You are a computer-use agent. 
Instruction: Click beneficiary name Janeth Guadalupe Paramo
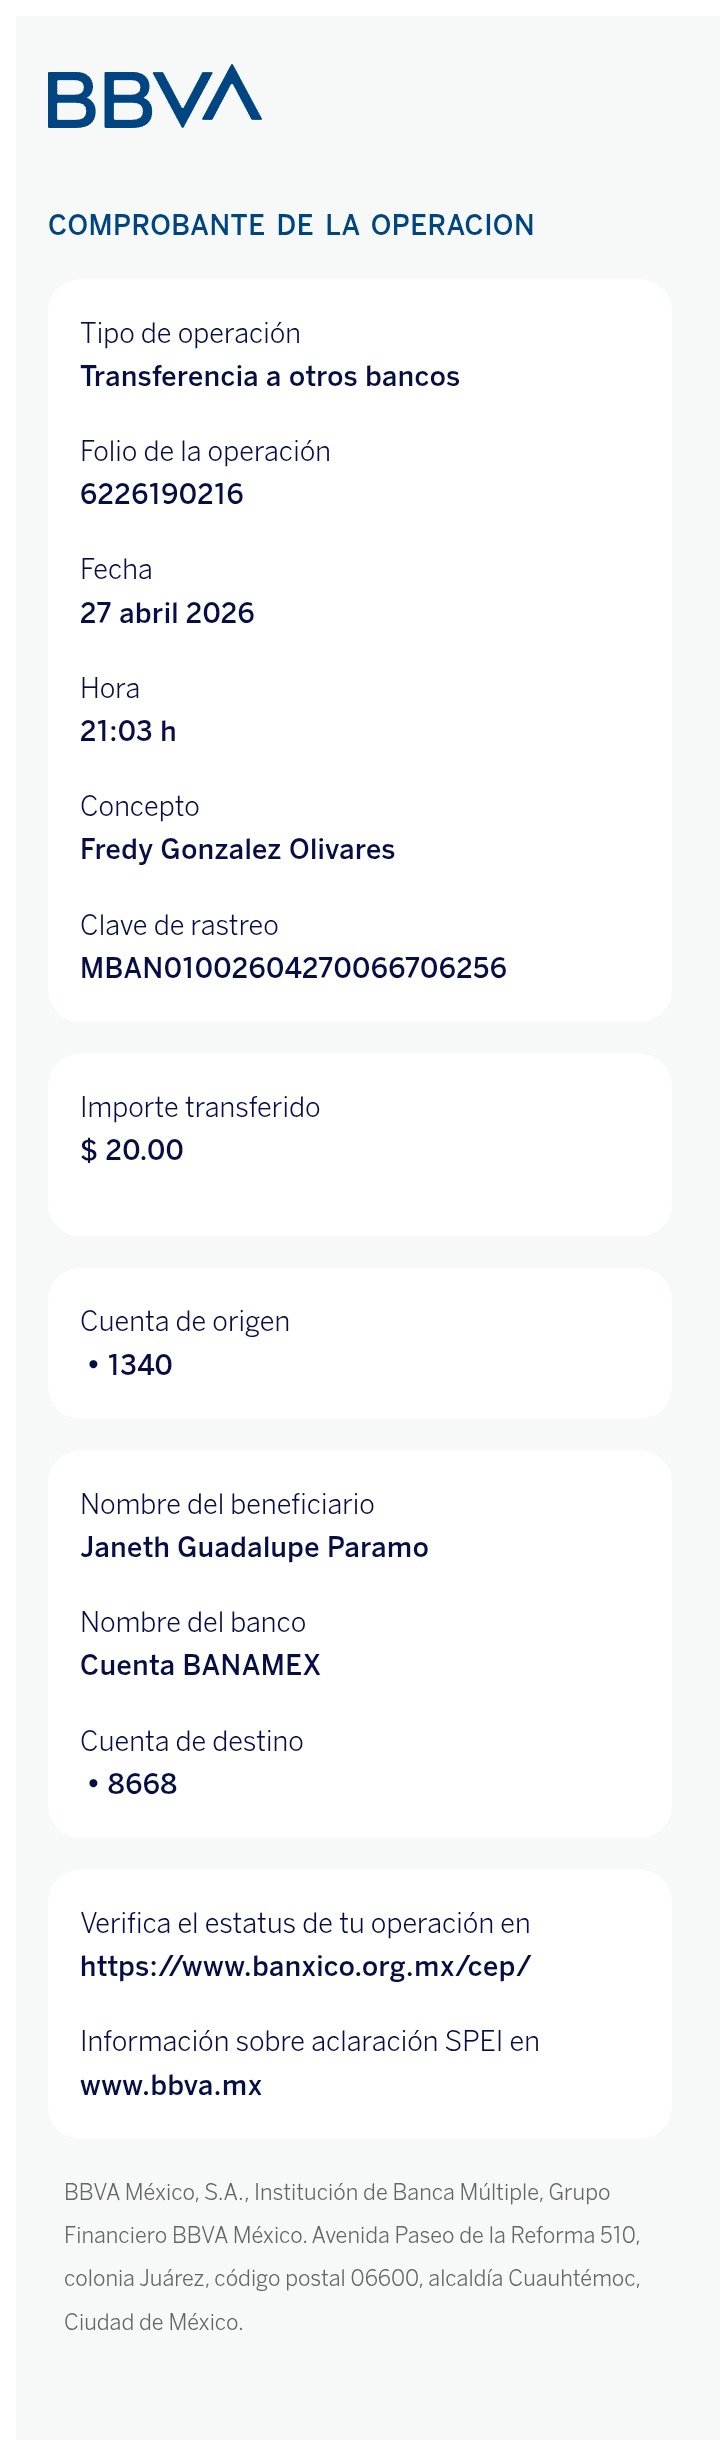(x=254, y=1547)
